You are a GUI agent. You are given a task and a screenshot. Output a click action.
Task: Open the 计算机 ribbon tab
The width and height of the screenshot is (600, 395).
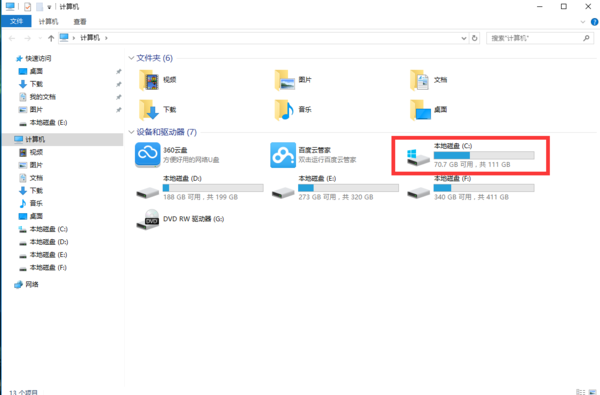48,22
